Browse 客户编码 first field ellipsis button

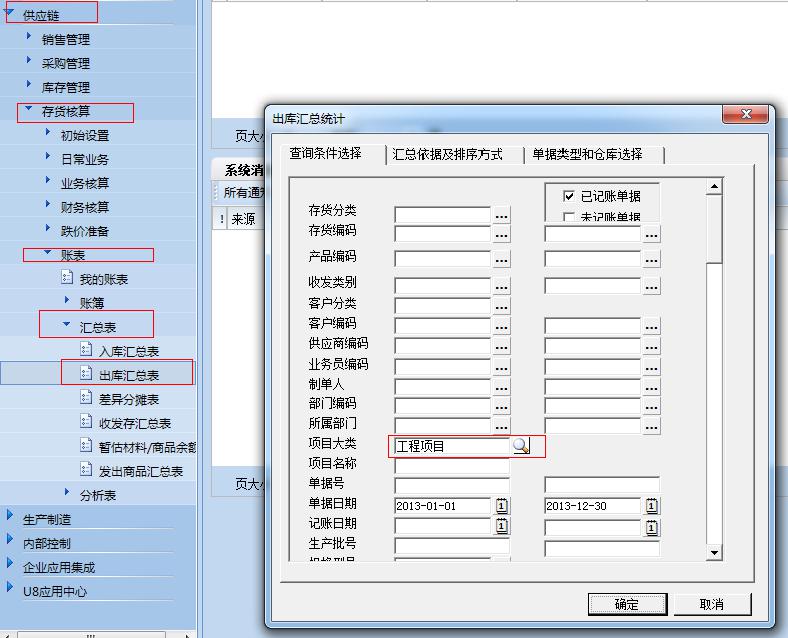[502, 327]
